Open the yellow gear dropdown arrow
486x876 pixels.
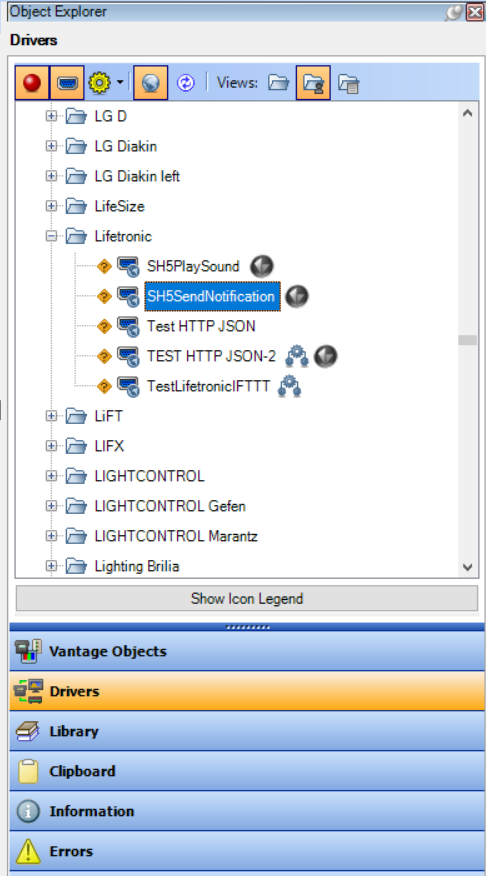[x=120, y=83]
